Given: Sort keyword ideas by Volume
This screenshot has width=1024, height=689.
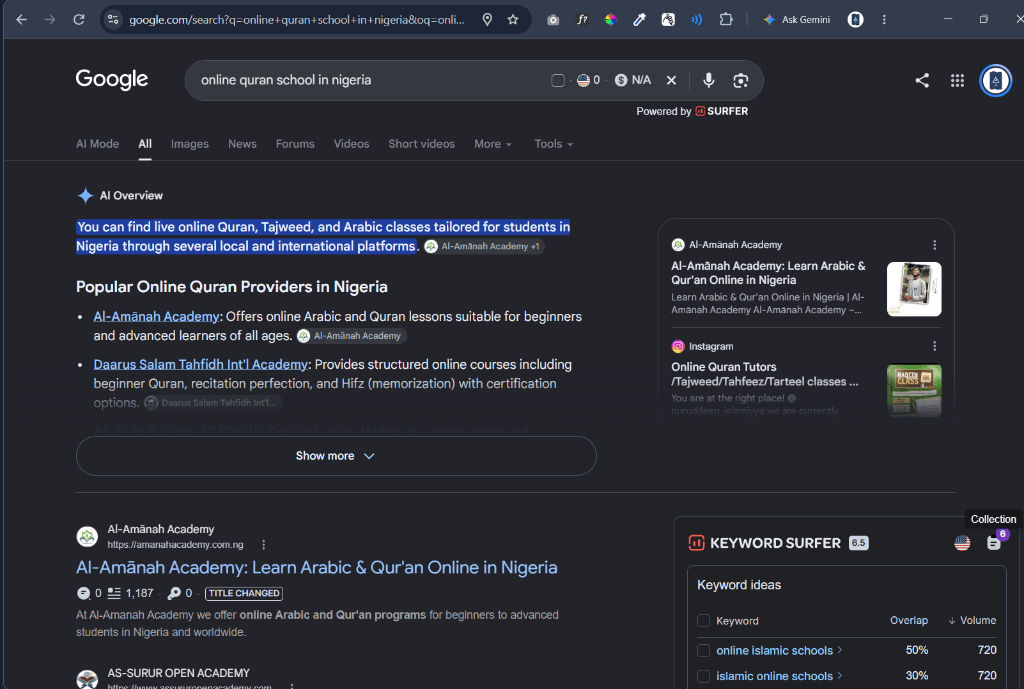Looking at the screenshot, I should click(972, 620).
